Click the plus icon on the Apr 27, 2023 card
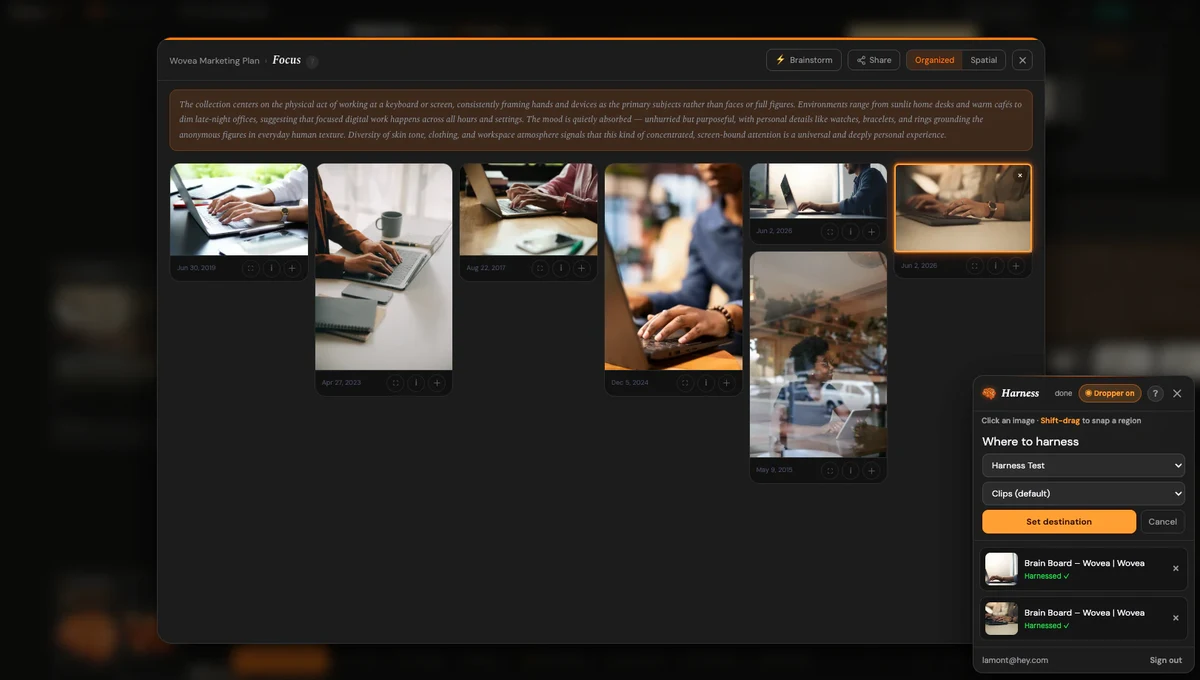 coord(437,383)
